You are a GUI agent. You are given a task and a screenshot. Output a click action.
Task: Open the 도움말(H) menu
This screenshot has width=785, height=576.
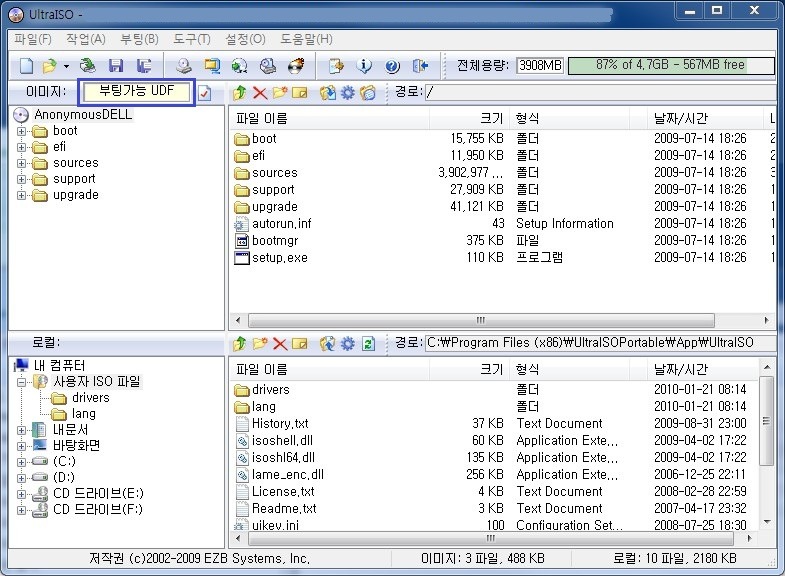pyautogui.click(x=306, y=39)
